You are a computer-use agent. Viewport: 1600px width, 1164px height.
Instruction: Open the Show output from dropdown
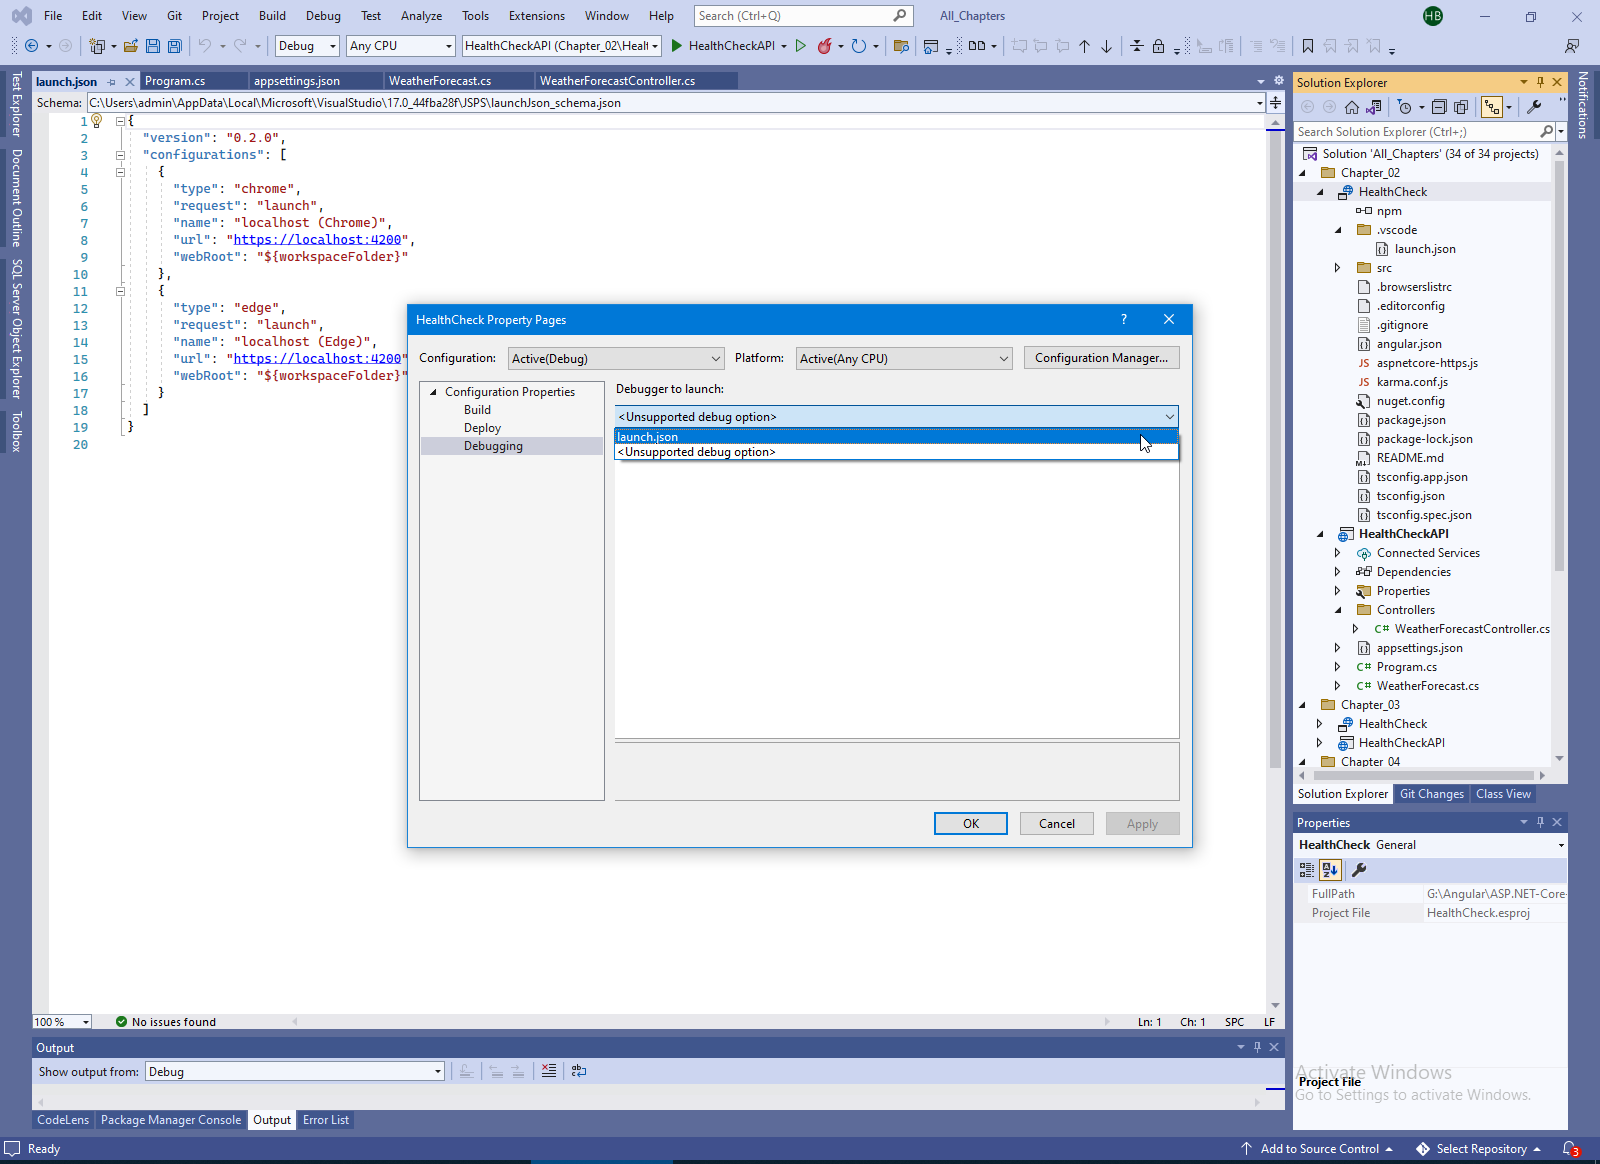[x=295, y=1071]
